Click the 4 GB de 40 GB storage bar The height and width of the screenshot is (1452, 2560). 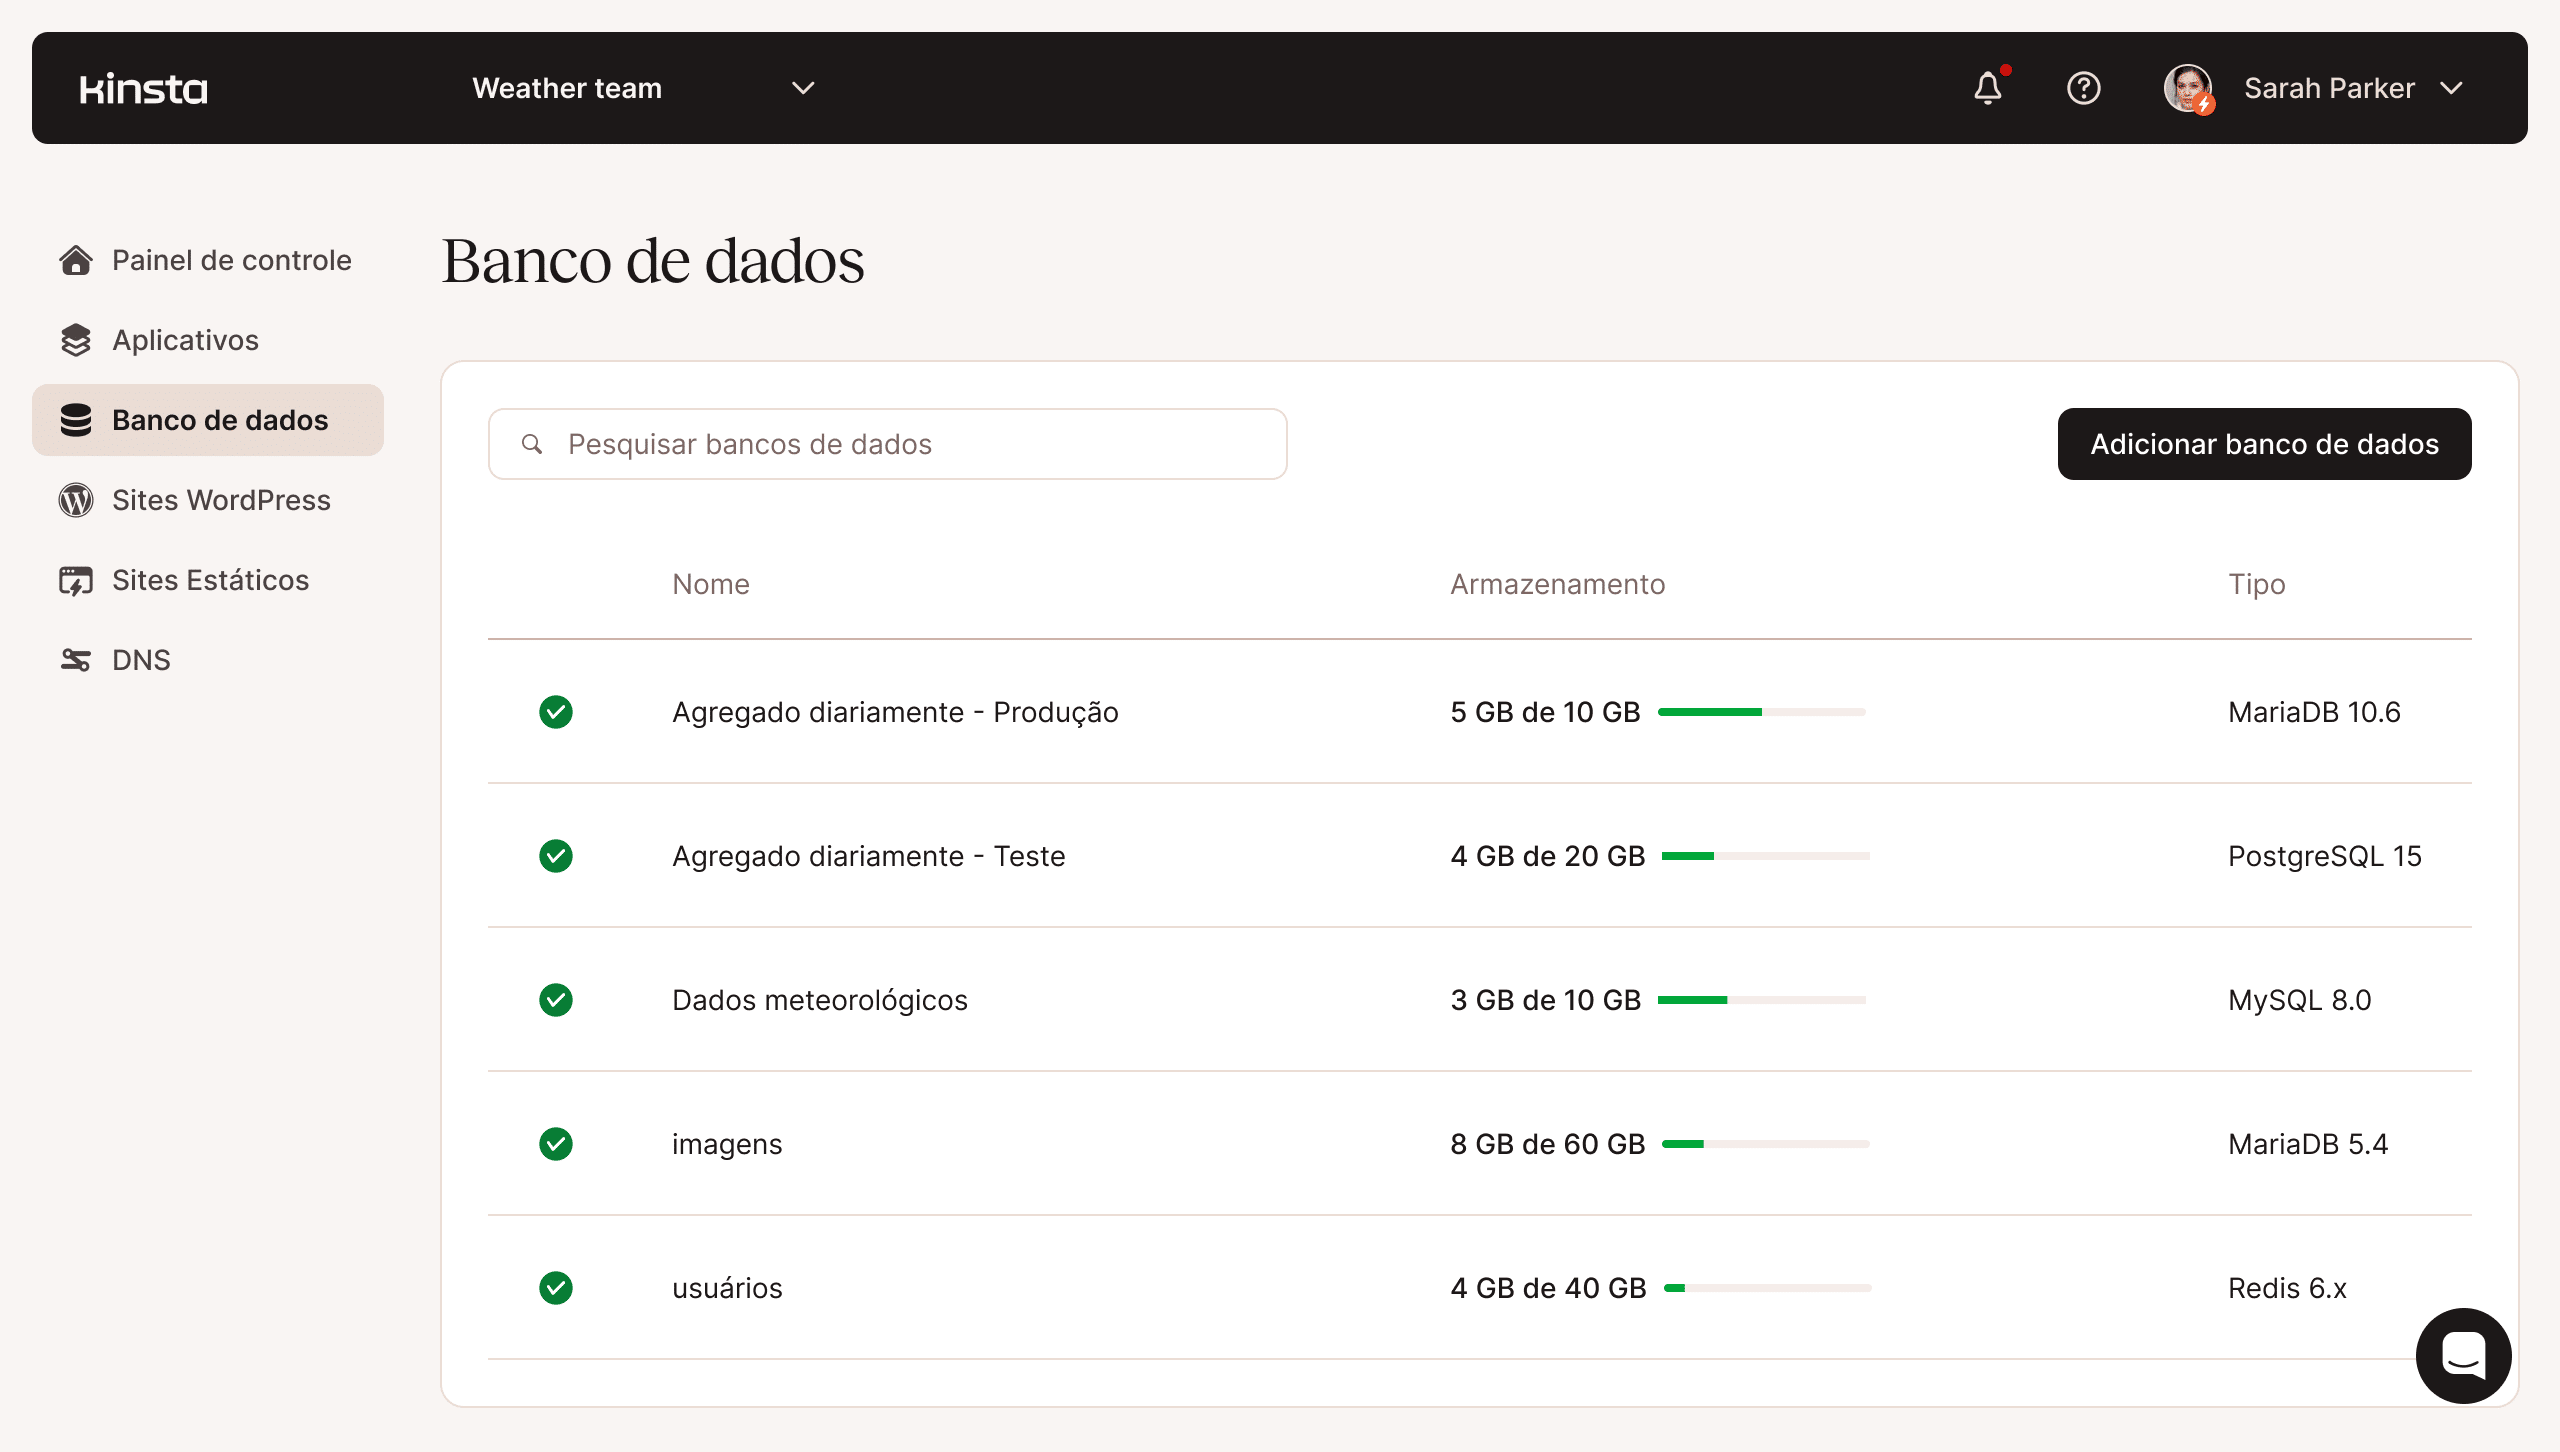pyautogui.click(x=1768, y=1288)
